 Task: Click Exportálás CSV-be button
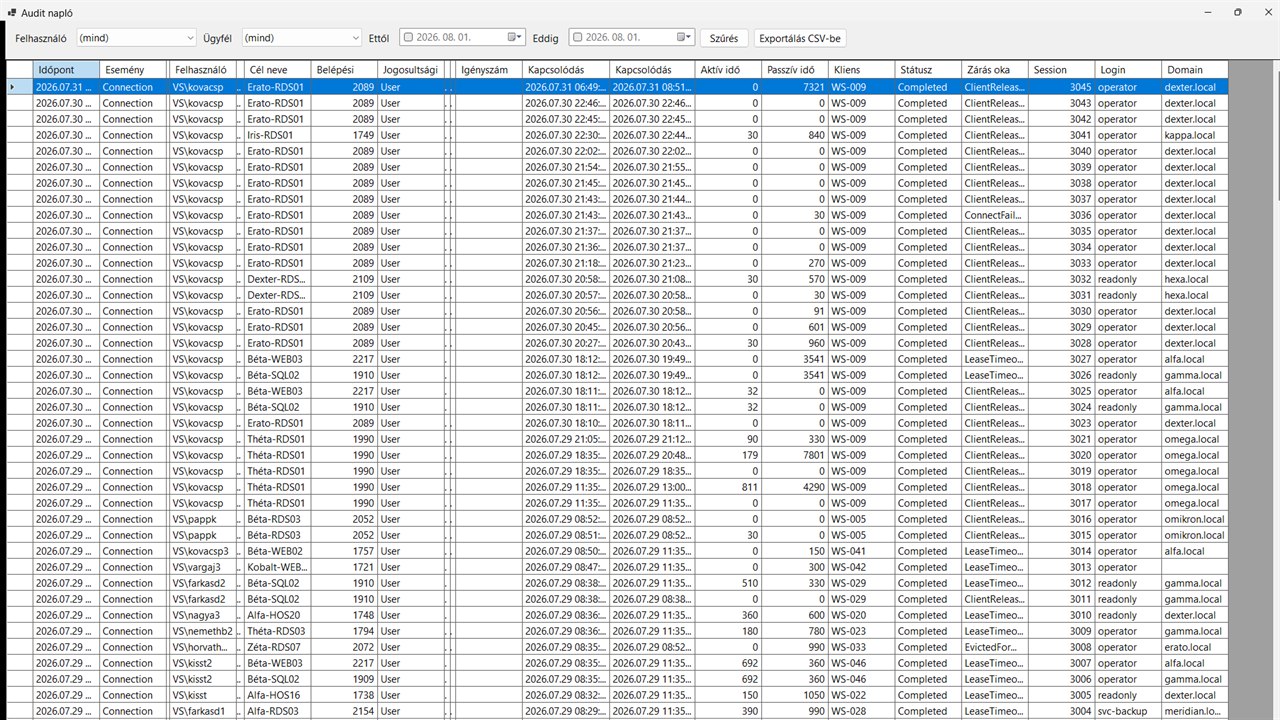click(x=800, y=38)
